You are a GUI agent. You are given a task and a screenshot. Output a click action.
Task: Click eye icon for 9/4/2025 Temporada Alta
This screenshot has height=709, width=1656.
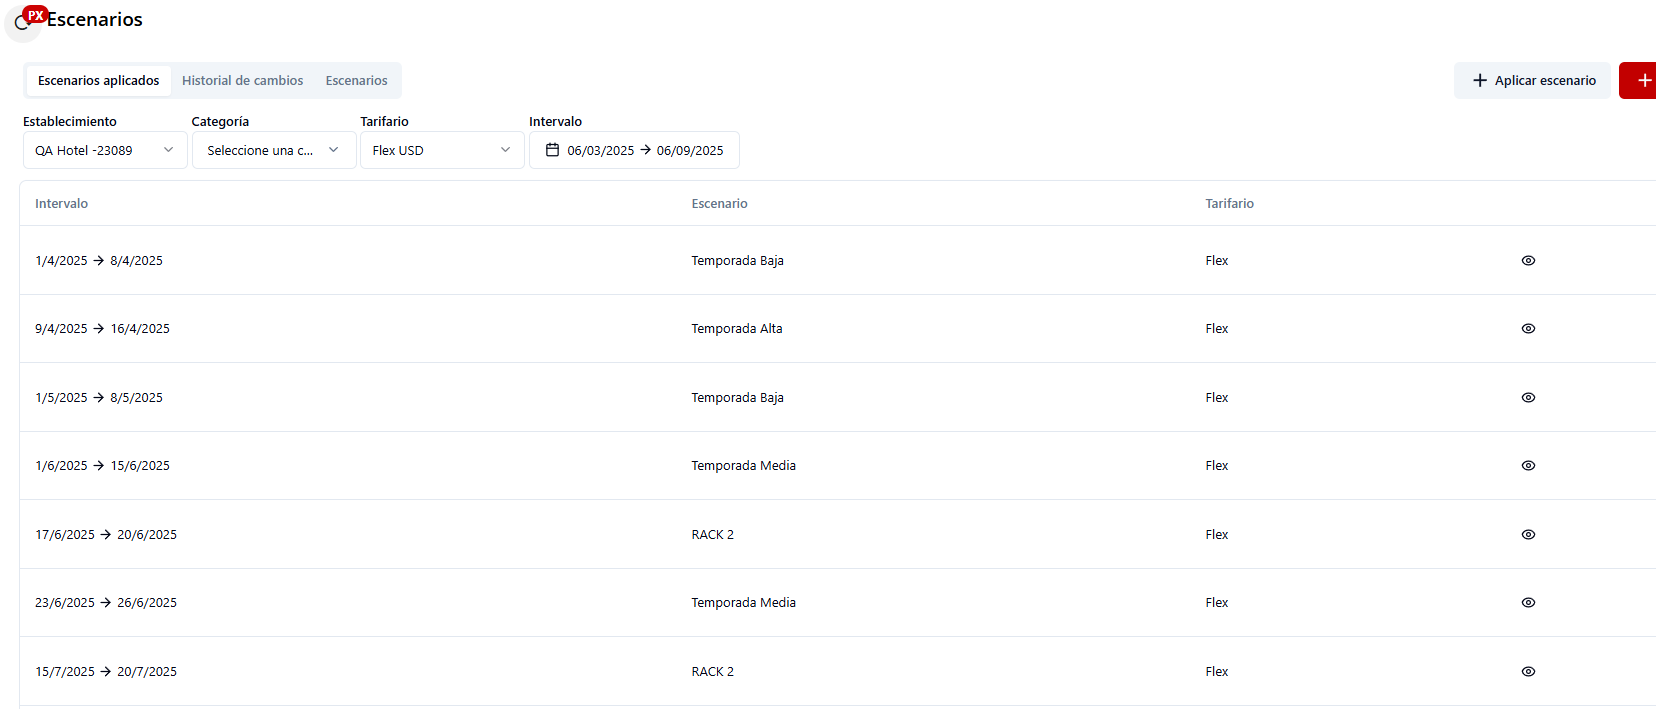(x=1527, y=328)
